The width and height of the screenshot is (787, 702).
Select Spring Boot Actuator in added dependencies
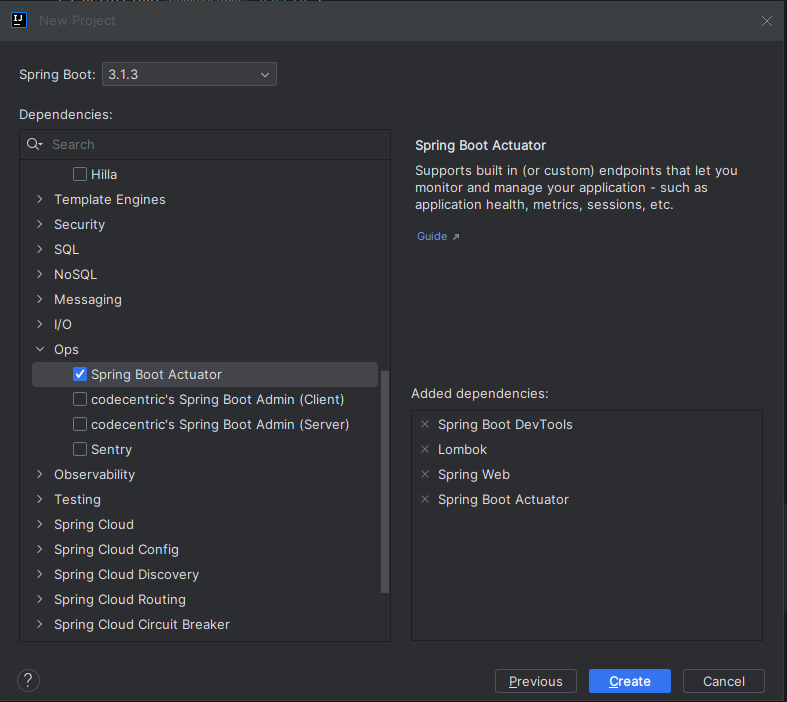pos(503,500)
